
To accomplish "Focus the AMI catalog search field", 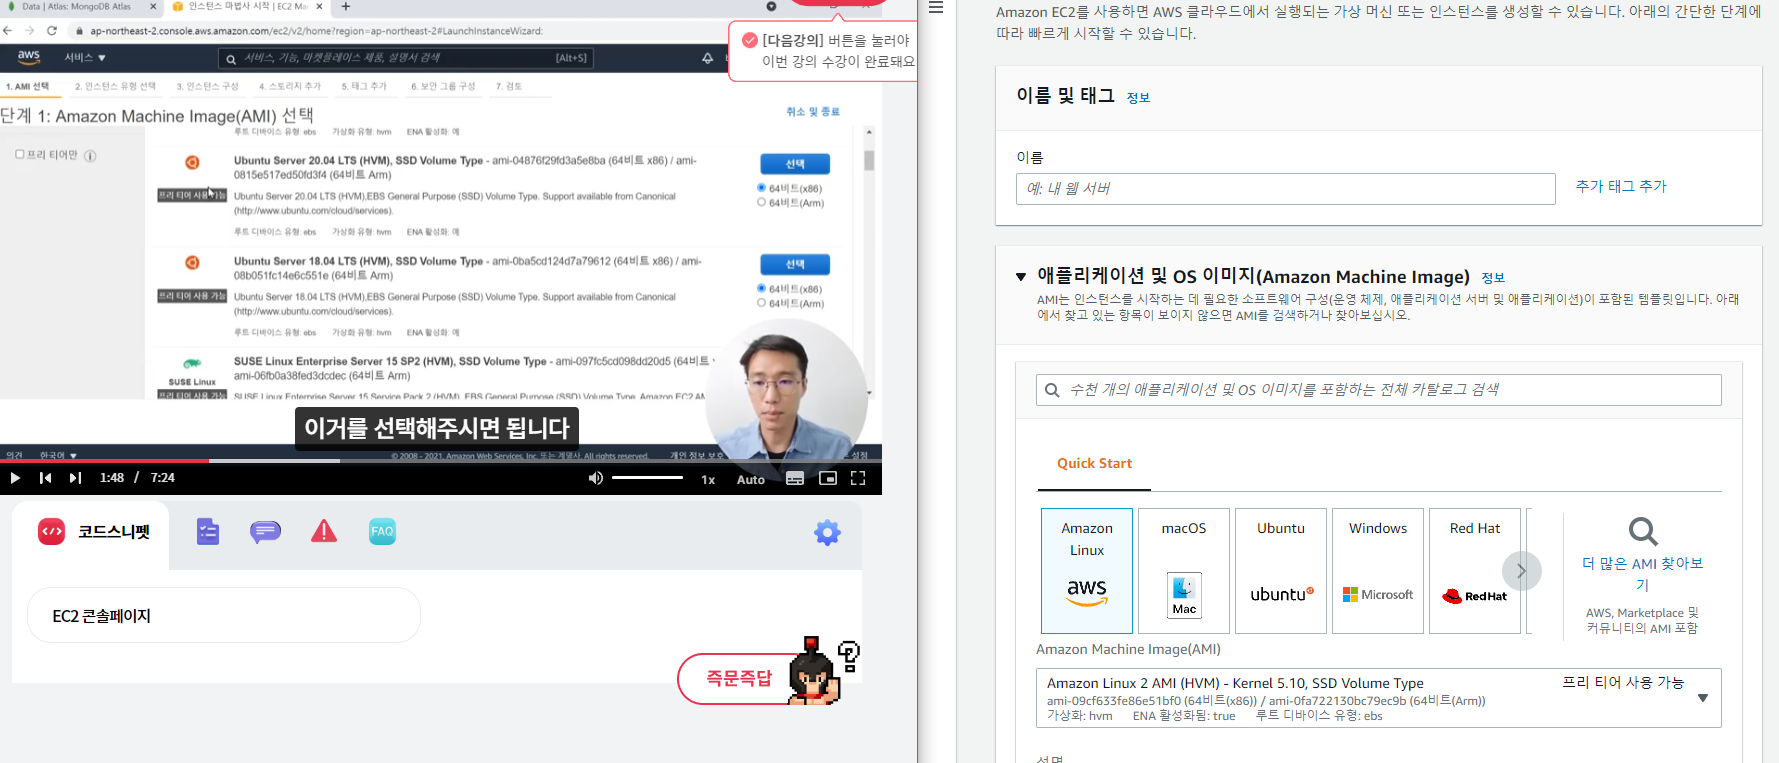I will click(x=1378, y=390).
